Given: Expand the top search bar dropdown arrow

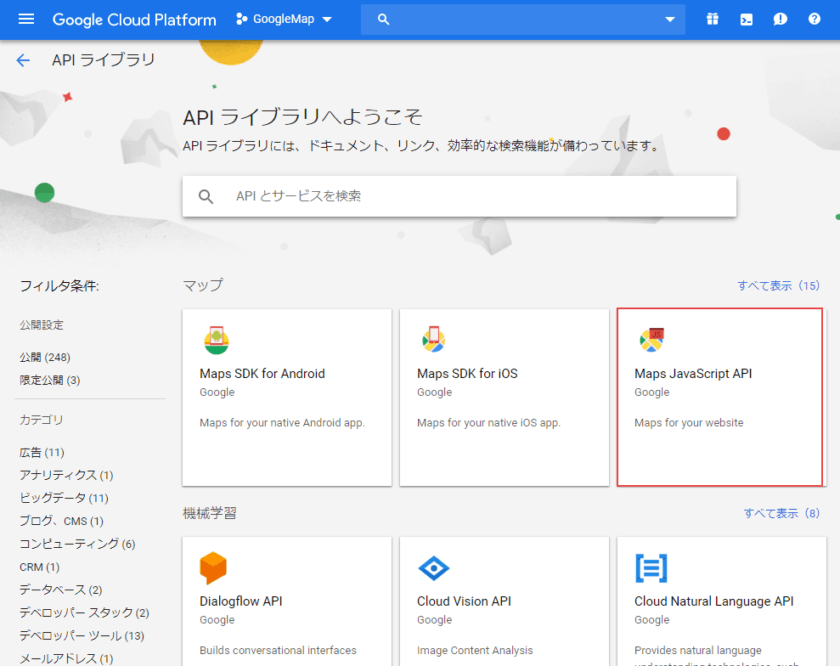Looking at the screenshot, I should coord(670,19).
